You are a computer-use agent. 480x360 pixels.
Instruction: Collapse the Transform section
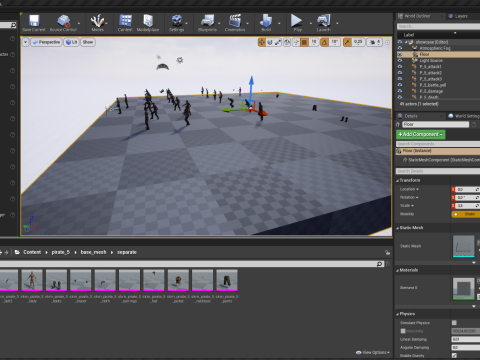coord(397,180)
